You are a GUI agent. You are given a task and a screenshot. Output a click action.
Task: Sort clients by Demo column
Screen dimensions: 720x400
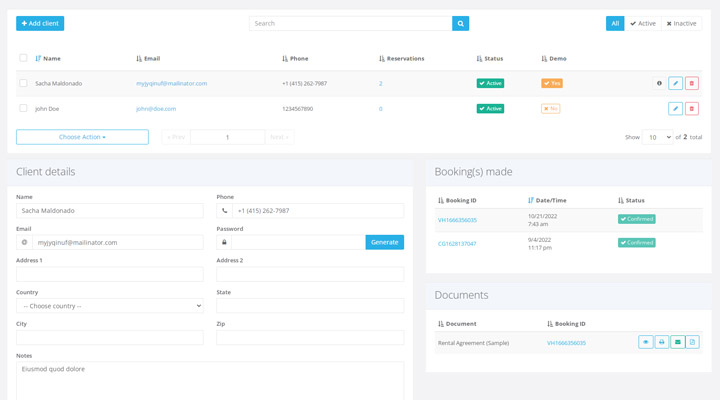[x=554, y=58]
